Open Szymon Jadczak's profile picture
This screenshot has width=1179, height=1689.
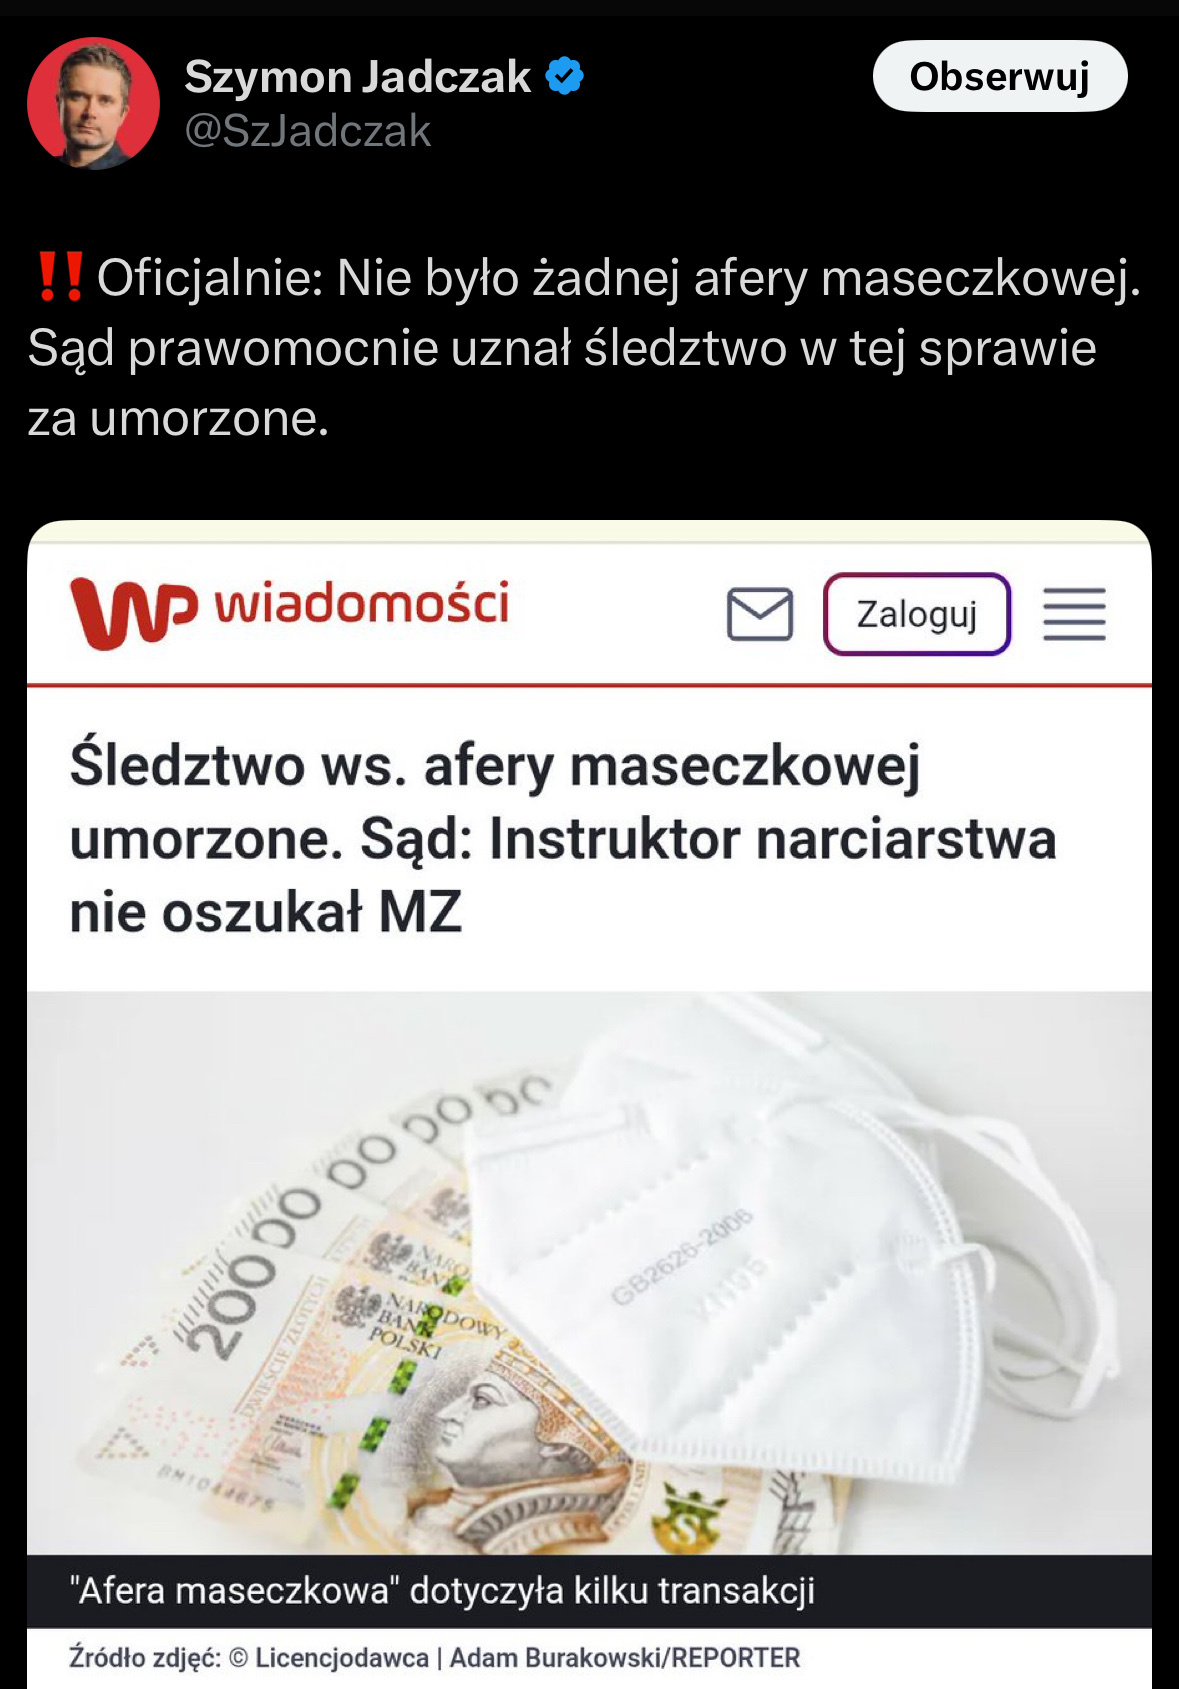point(93,103)
